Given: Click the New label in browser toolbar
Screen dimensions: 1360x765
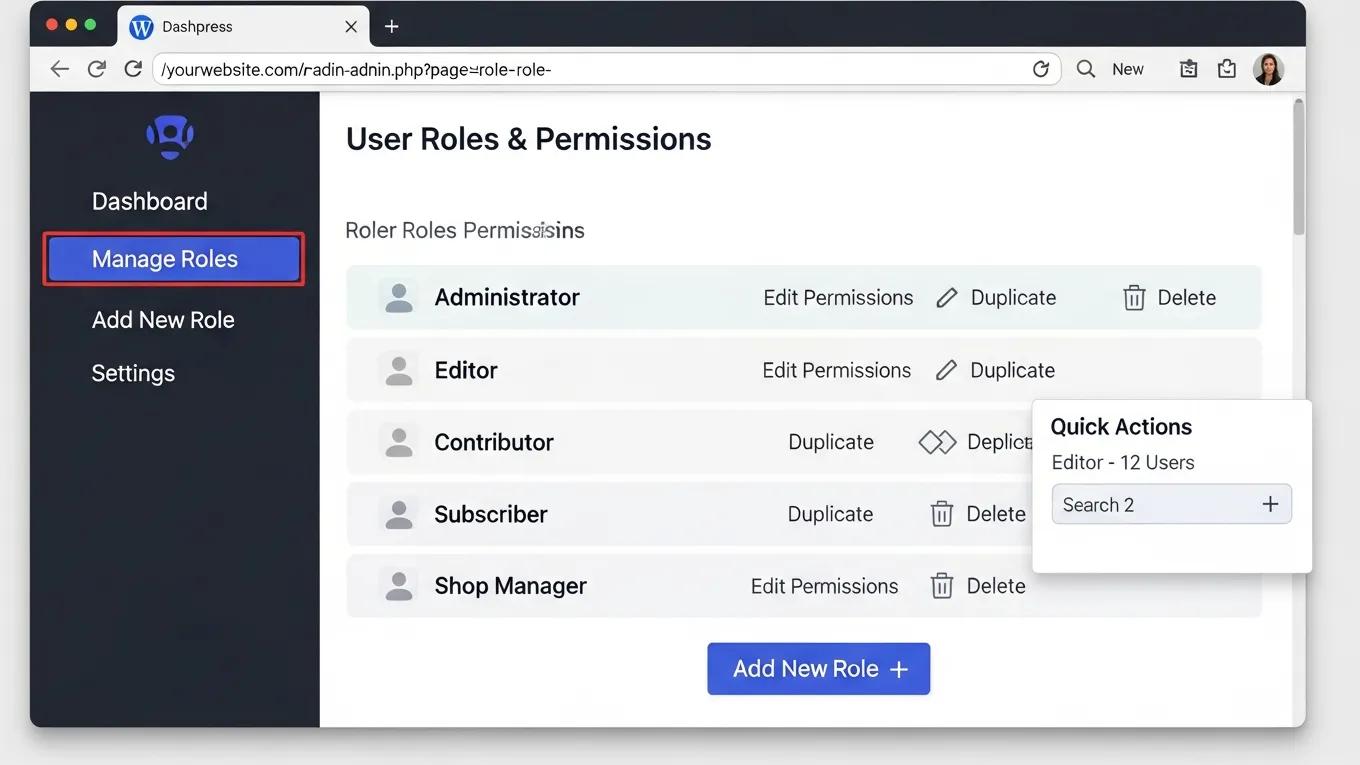Looking at the screenshot, I should (x=1128, y=69).
